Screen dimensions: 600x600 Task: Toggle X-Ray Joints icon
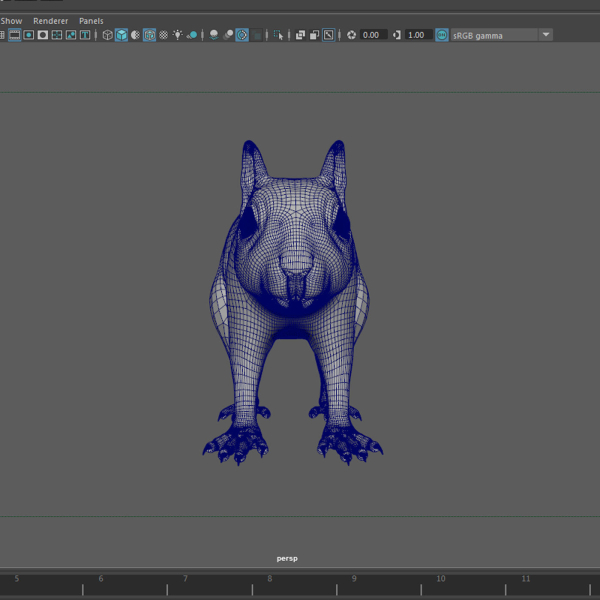click(x=328, y=35)
